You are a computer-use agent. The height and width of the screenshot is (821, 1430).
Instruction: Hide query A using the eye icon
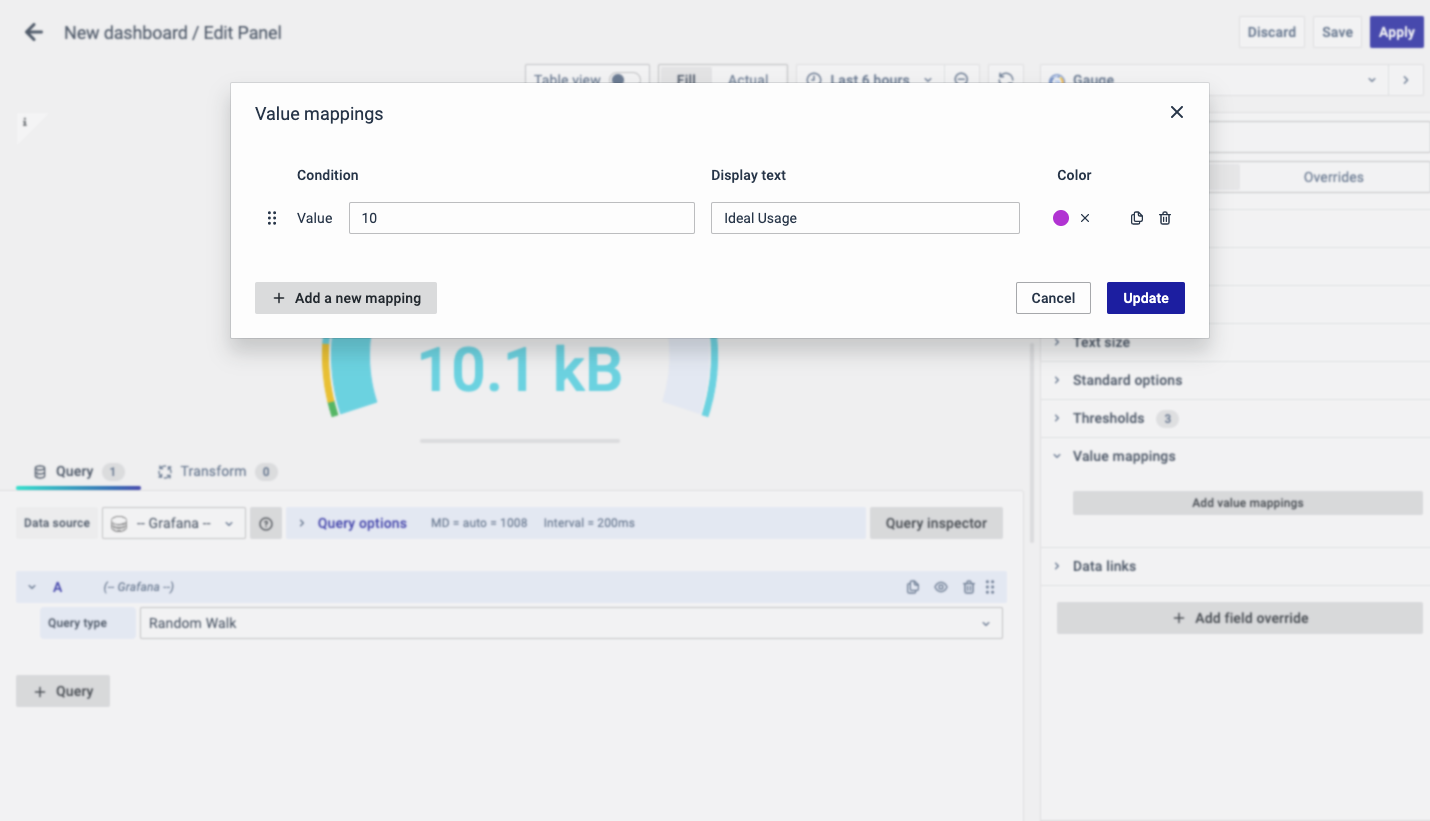pos(940,587)
